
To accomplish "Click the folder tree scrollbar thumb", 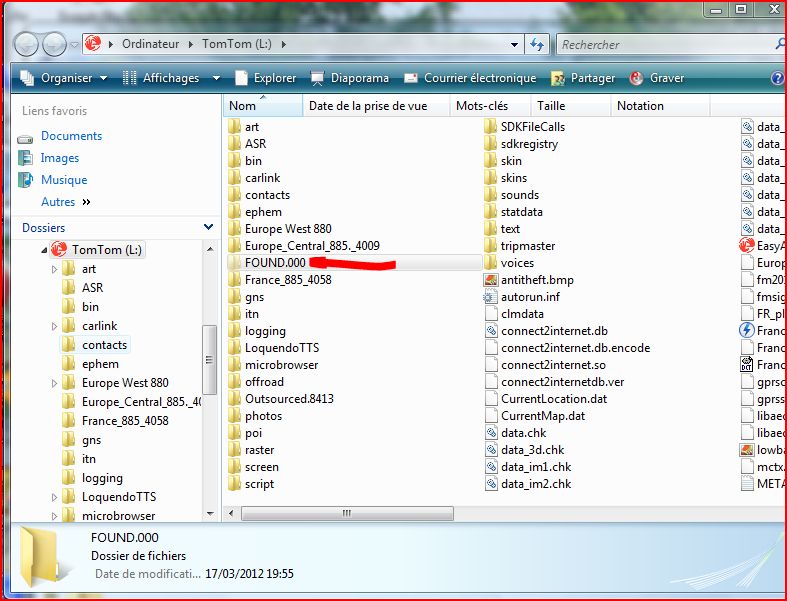I will [x=210, y=359].
